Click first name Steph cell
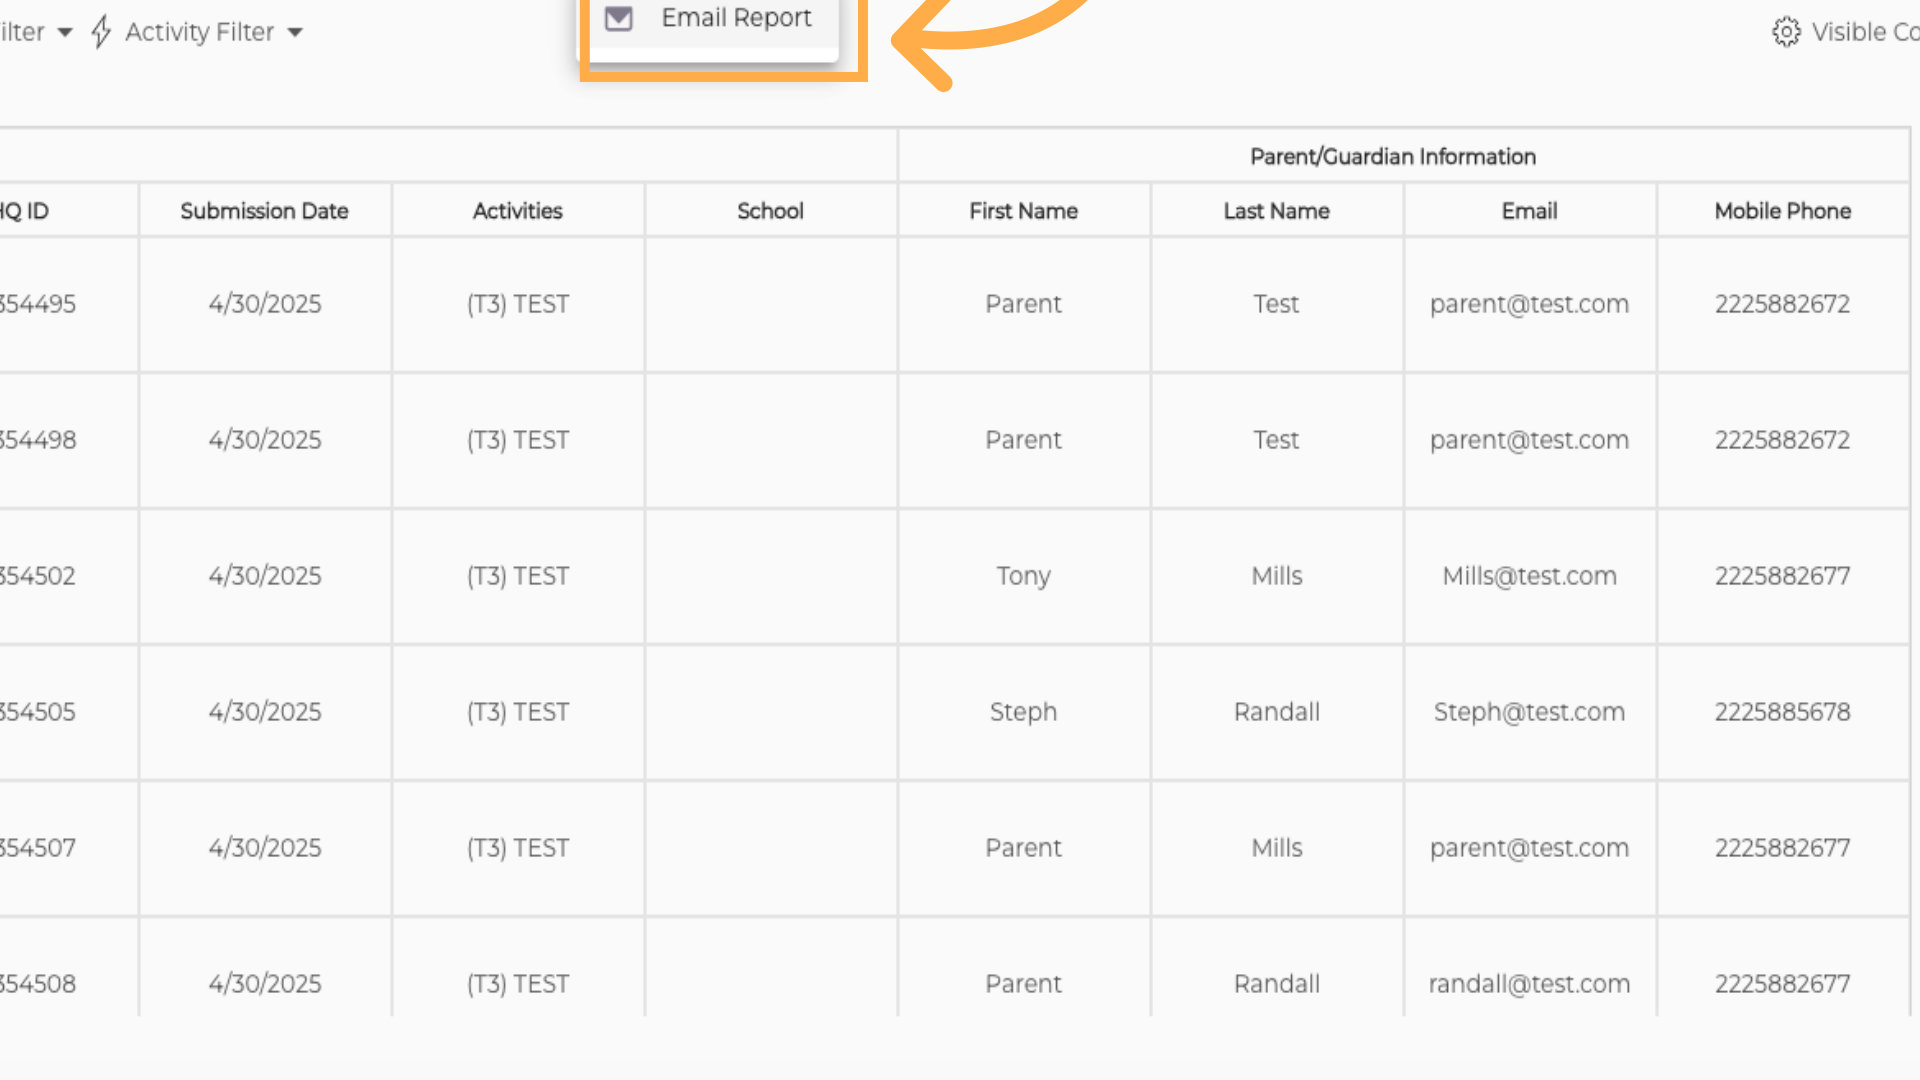 click(1024, 712)
